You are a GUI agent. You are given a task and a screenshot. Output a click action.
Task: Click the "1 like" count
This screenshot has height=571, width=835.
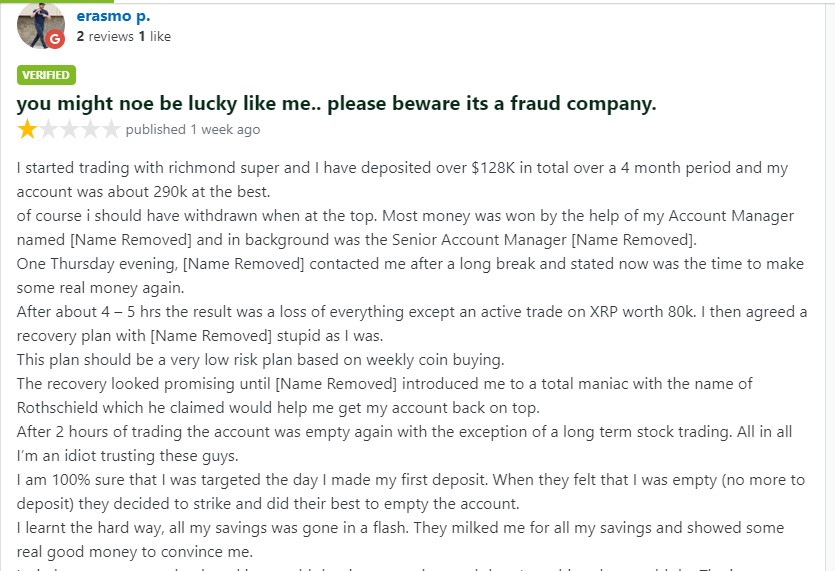click(x=154, y=36)
